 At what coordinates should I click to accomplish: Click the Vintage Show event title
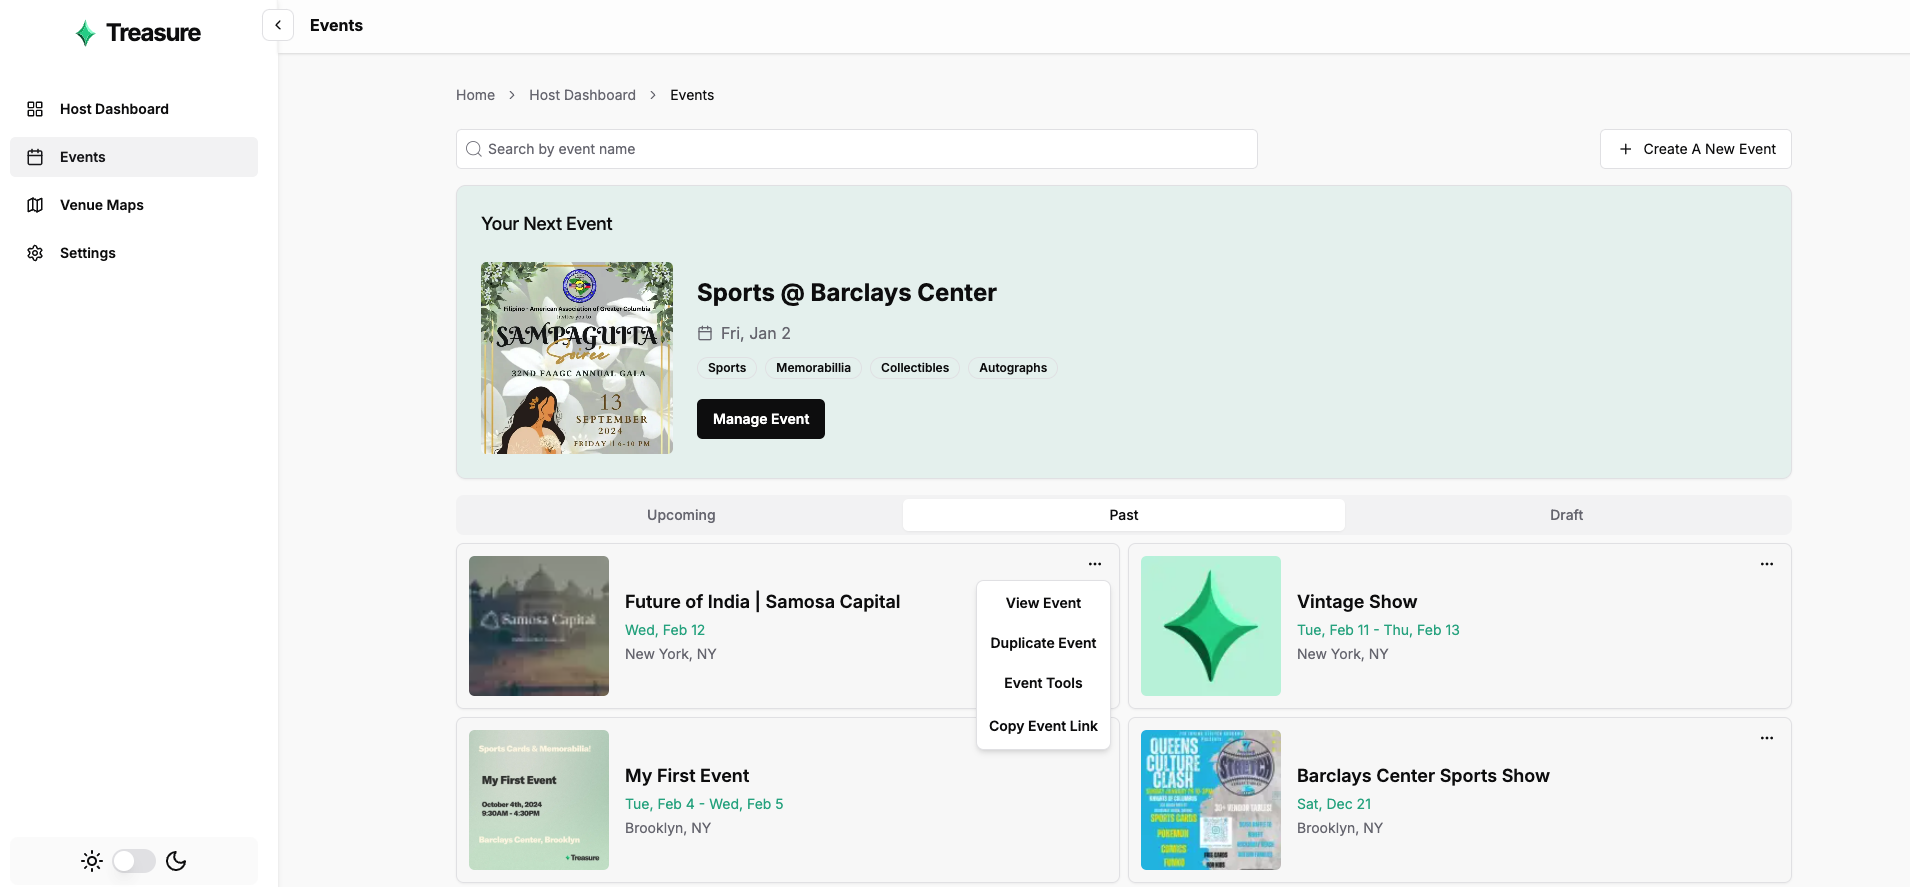coord(1357,602)
